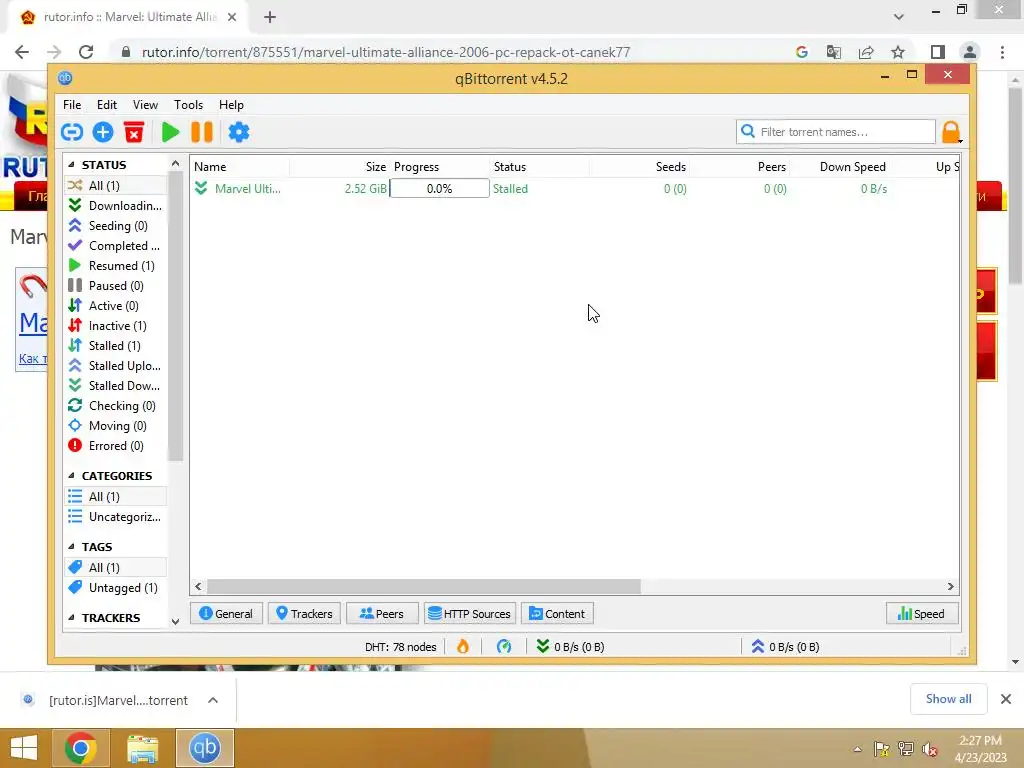Select the Resumed (1) filter
The image size is (1024, 768).
116,266
